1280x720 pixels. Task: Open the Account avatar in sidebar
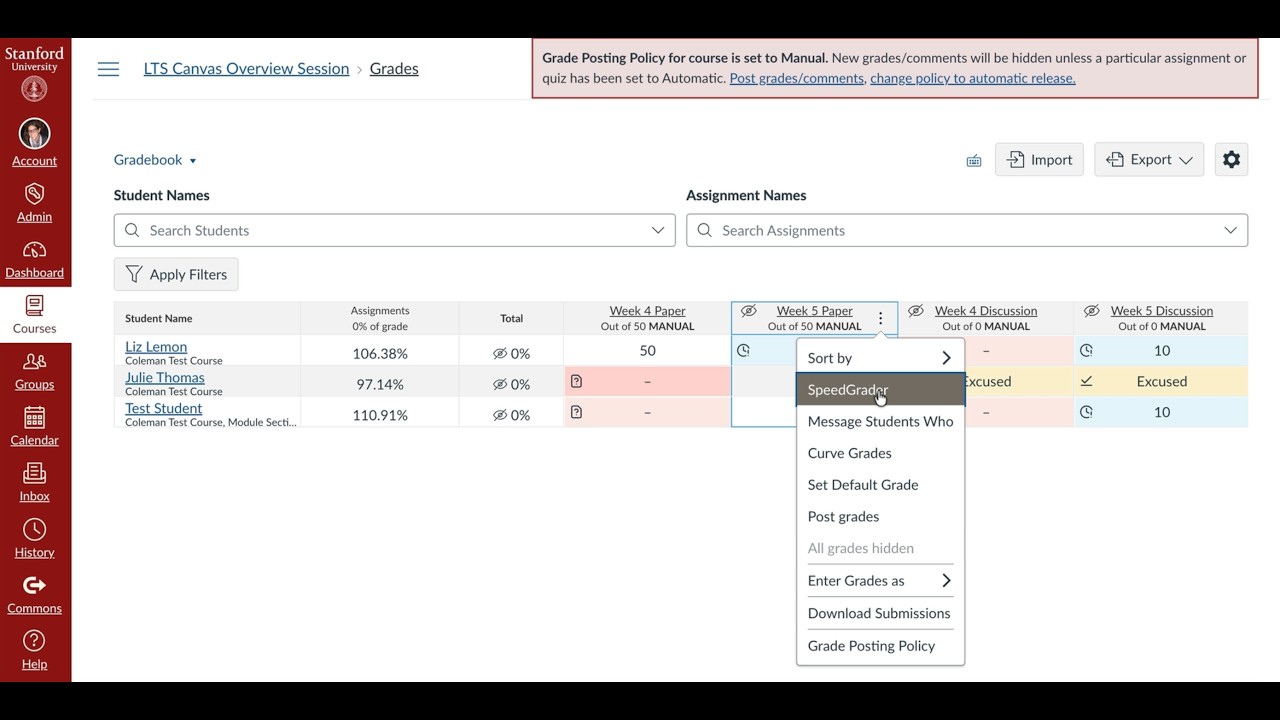[x=35, y=134]
